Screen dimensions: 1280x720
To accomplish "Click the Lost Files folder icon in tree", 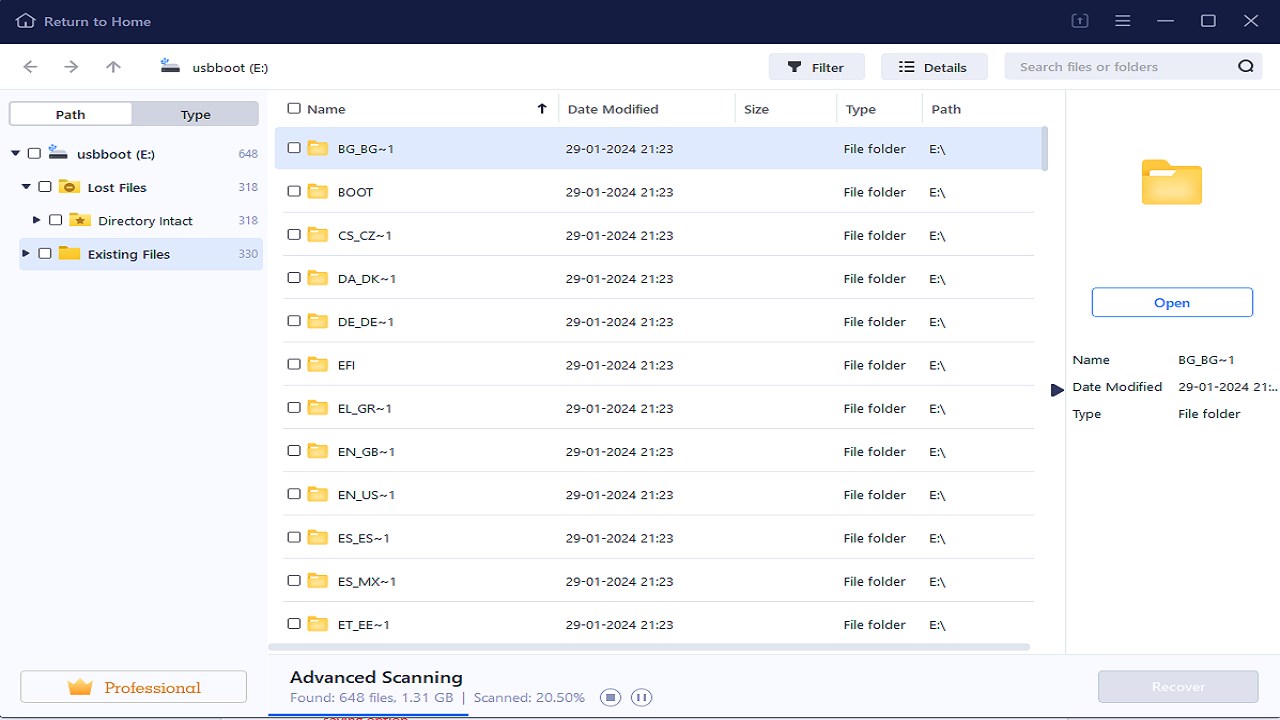I will [69, 187].
